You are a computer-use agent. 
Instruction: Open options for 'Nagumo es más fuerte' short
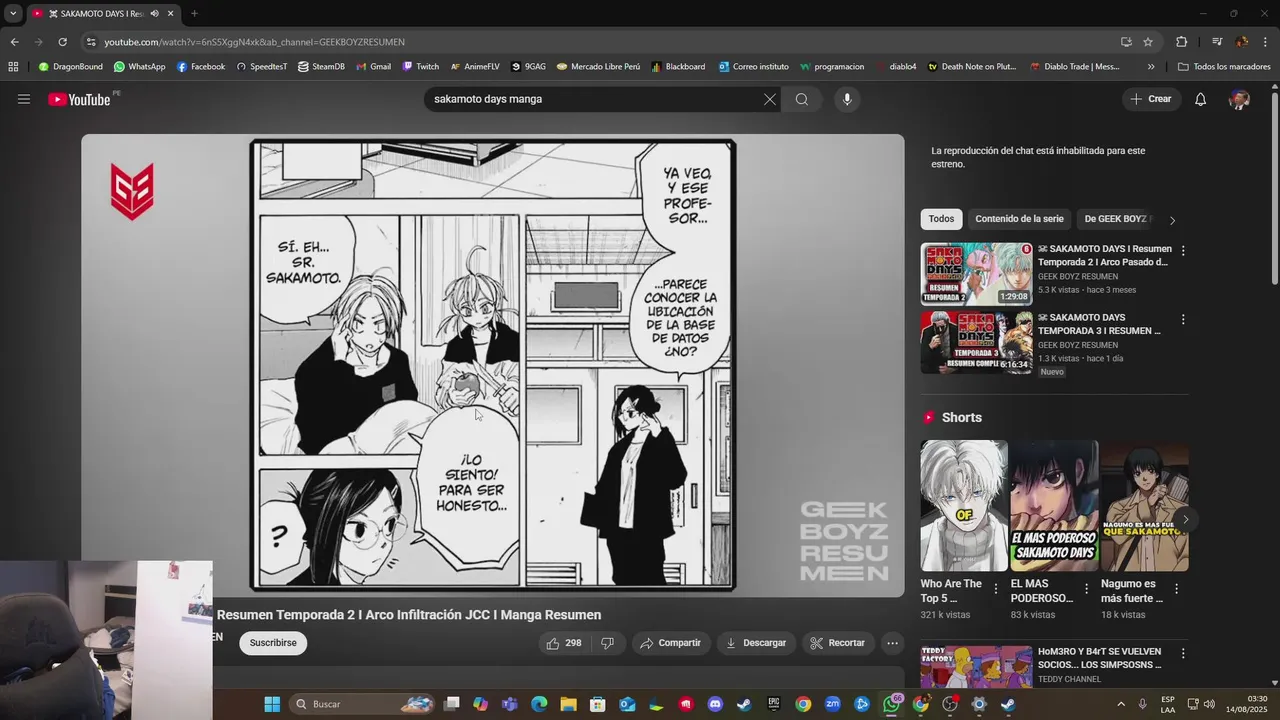pos(1176,589)
